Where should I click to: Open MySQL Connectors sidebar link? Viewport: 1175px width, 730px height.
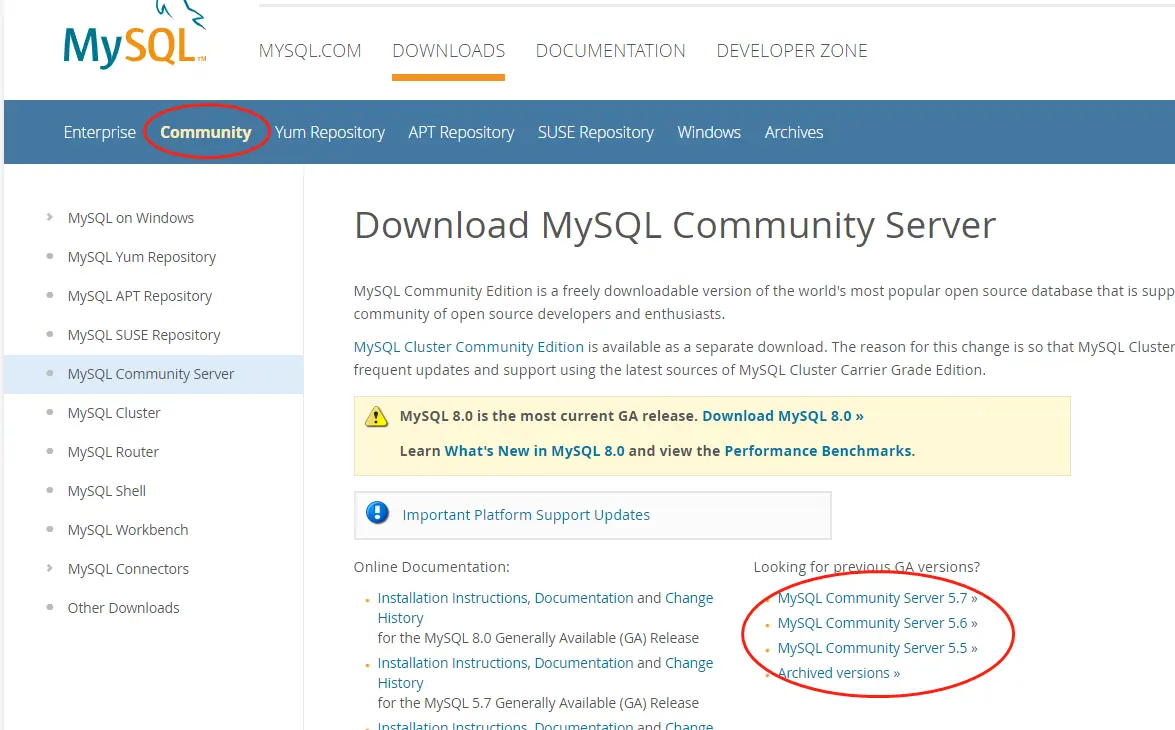(128, 569)
